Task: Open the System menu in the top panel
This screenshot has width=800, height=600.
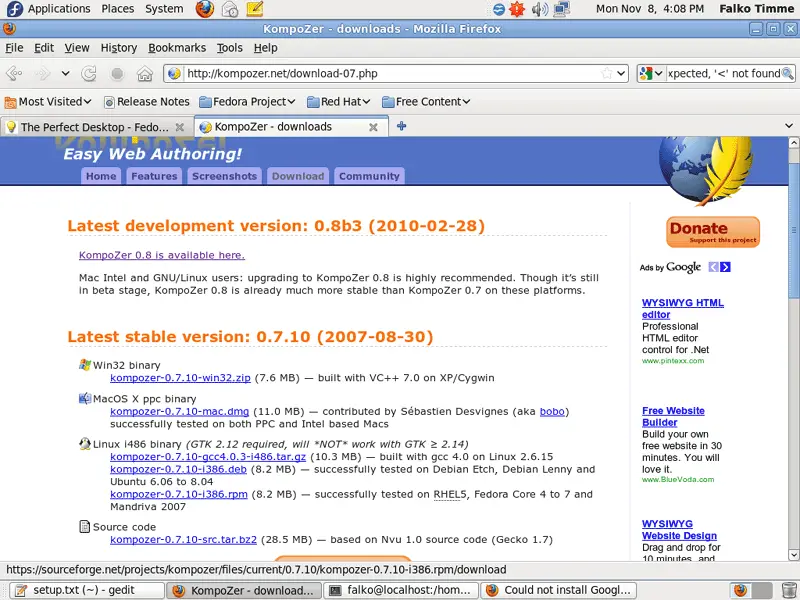Action: (x=164, y=9)
